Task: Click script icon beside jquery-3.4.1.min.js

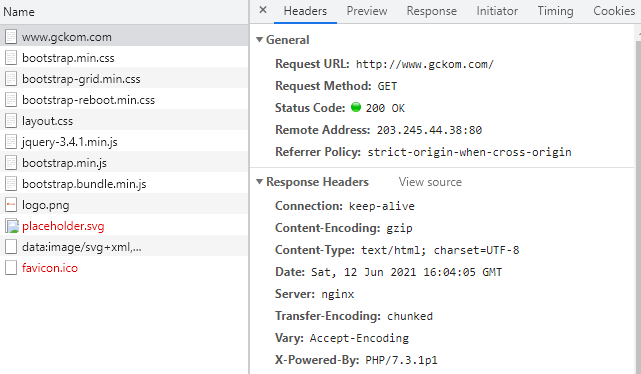Action: 11,142
